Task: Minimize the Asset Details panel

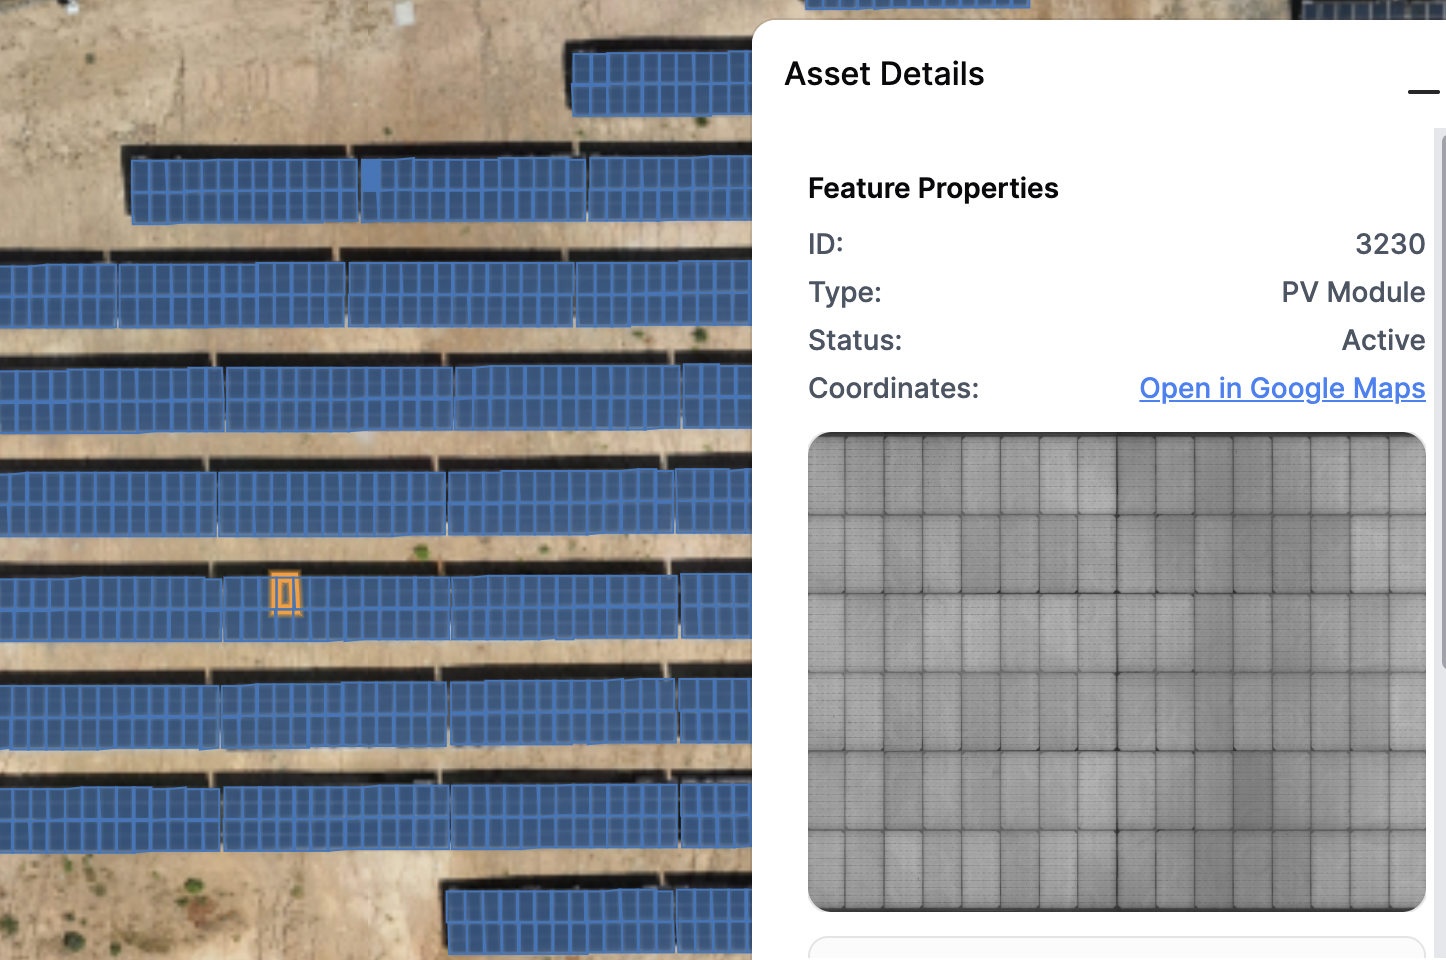Action: tap(1422, 92)
